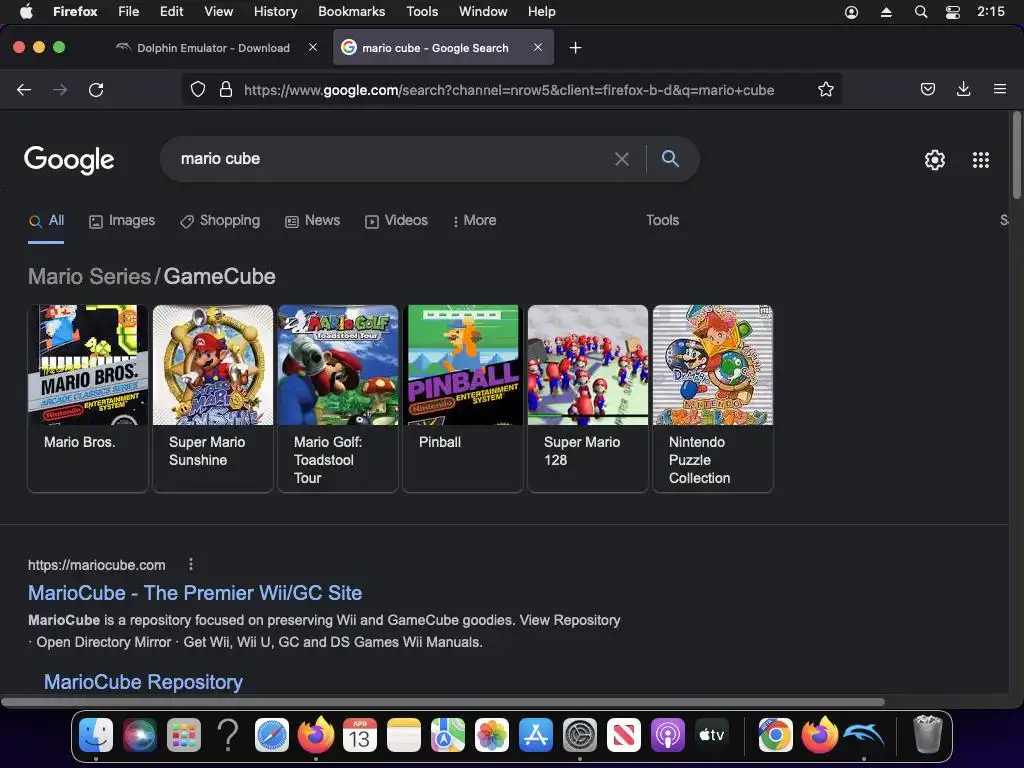Switch to Dolphin Emulator - Download tab
Screen dimensions: 1024x768
(x=213, y=48)
